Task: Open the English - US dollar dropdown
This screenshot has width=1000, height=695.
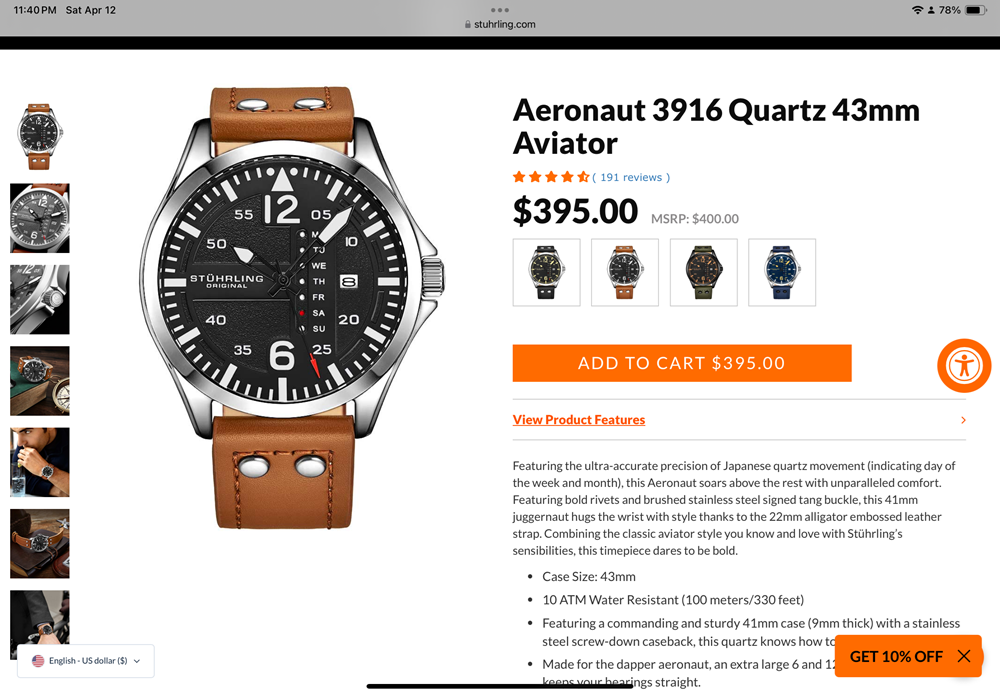Action: click(x=86, y=661)
